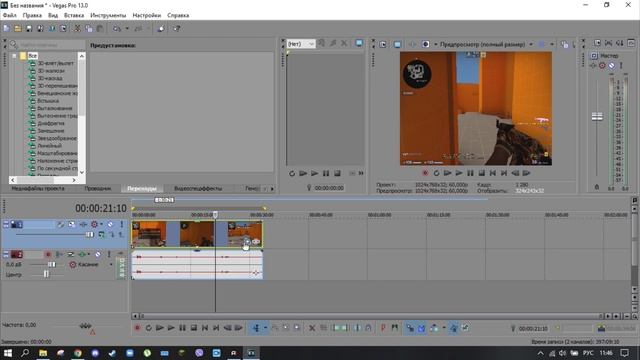Image resolution: width=640 pixels, height=360 pixels.
Task: Open the "Файл" menu
Action: [x=10, y=15]
